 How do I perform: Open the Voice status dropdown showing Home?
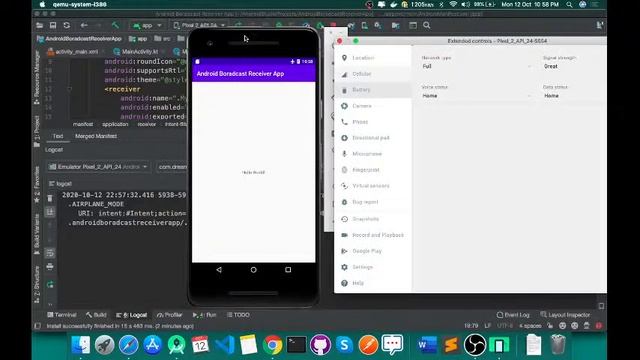(477, 96)
